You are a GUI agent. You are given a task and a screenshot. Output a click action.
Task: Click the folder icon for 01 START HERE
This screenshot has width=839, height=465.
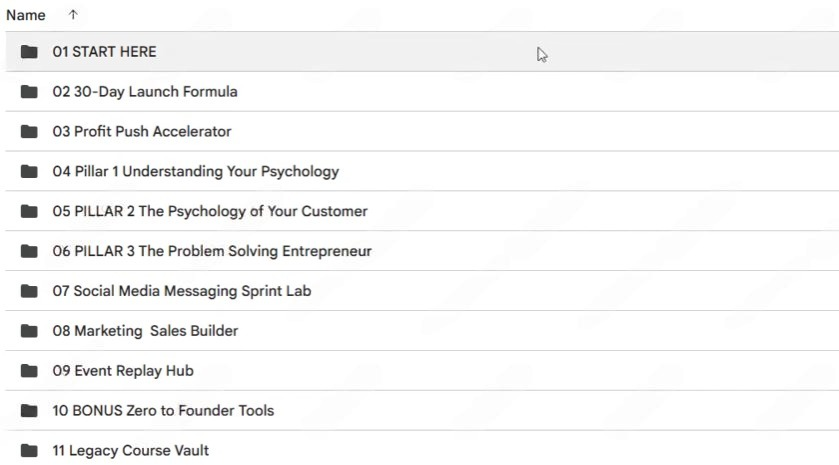[x=29, y=52]
